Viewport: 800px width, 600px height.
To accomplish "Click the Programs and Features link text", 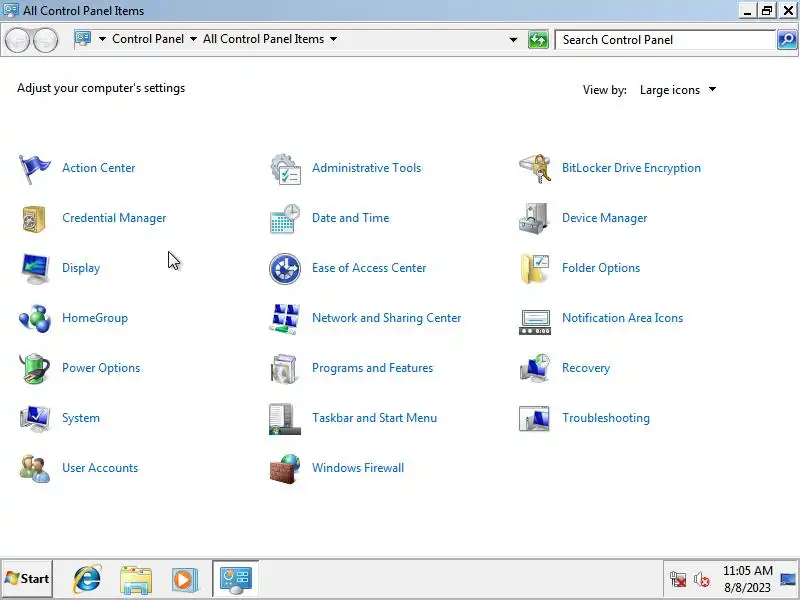I will tap(372, 368).
